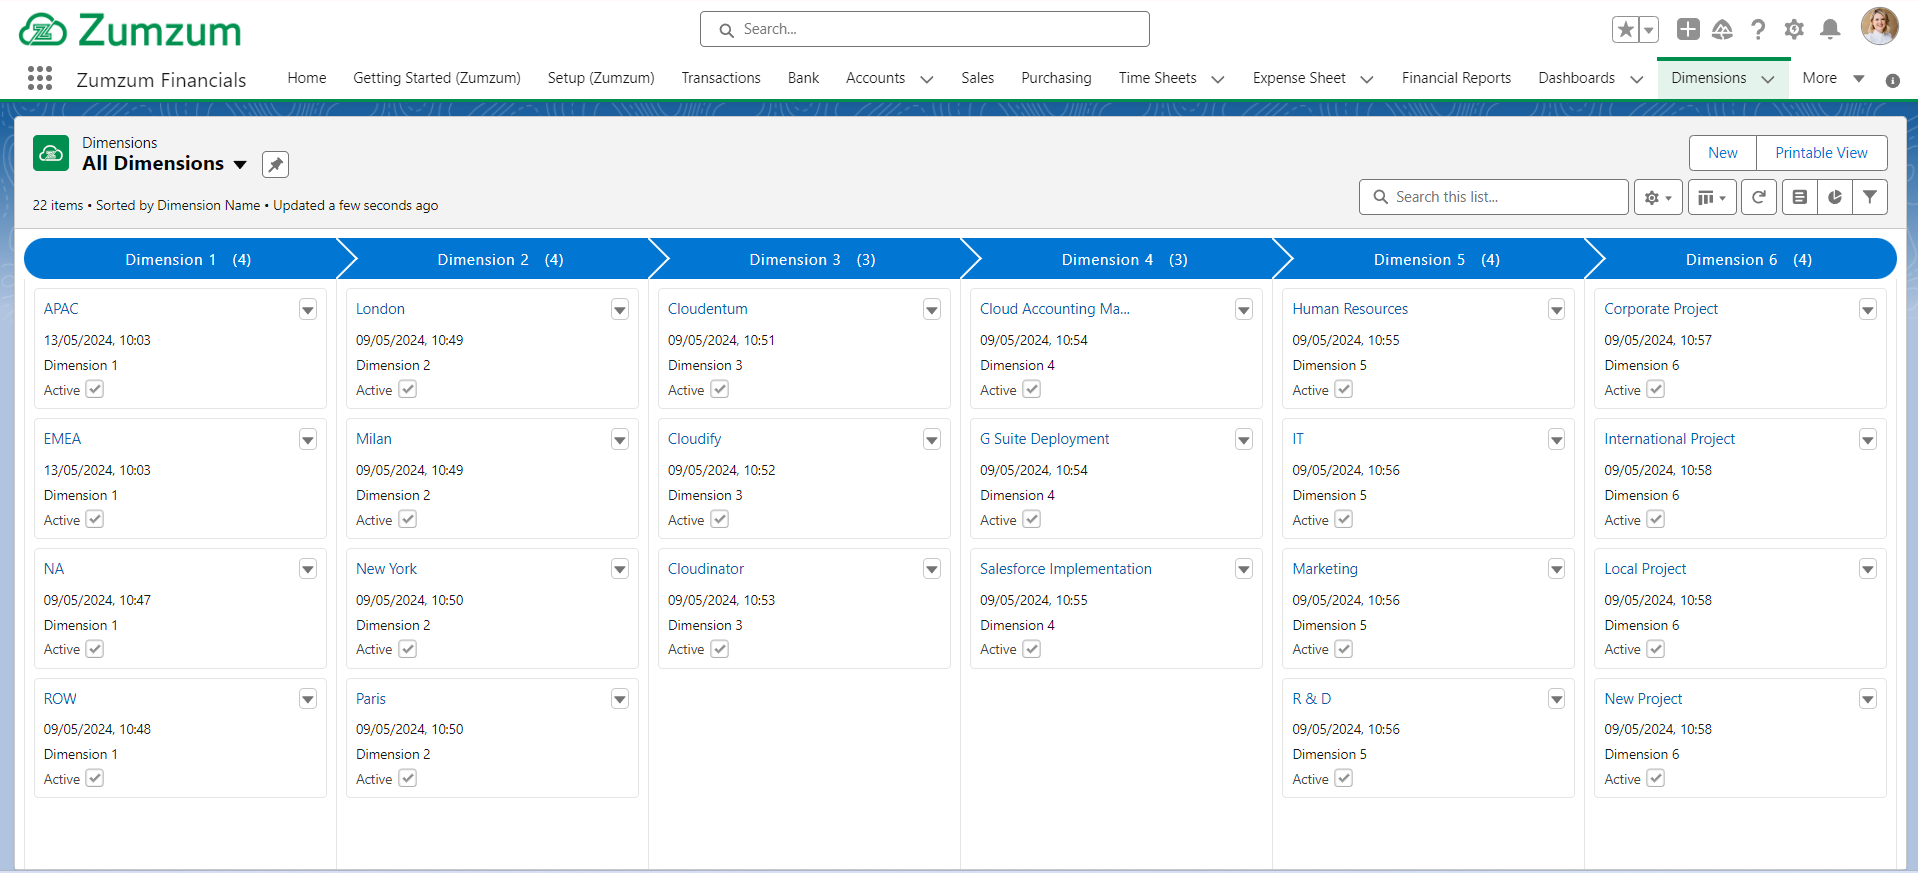Screen dimensions: 1918x873
Task: Open the actions menu on EMEA card
Action: click(308, 439)
